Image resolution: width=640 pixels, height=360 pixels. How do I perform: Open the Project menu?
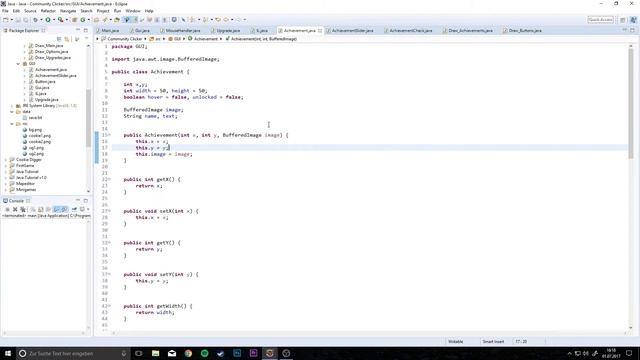103,11
